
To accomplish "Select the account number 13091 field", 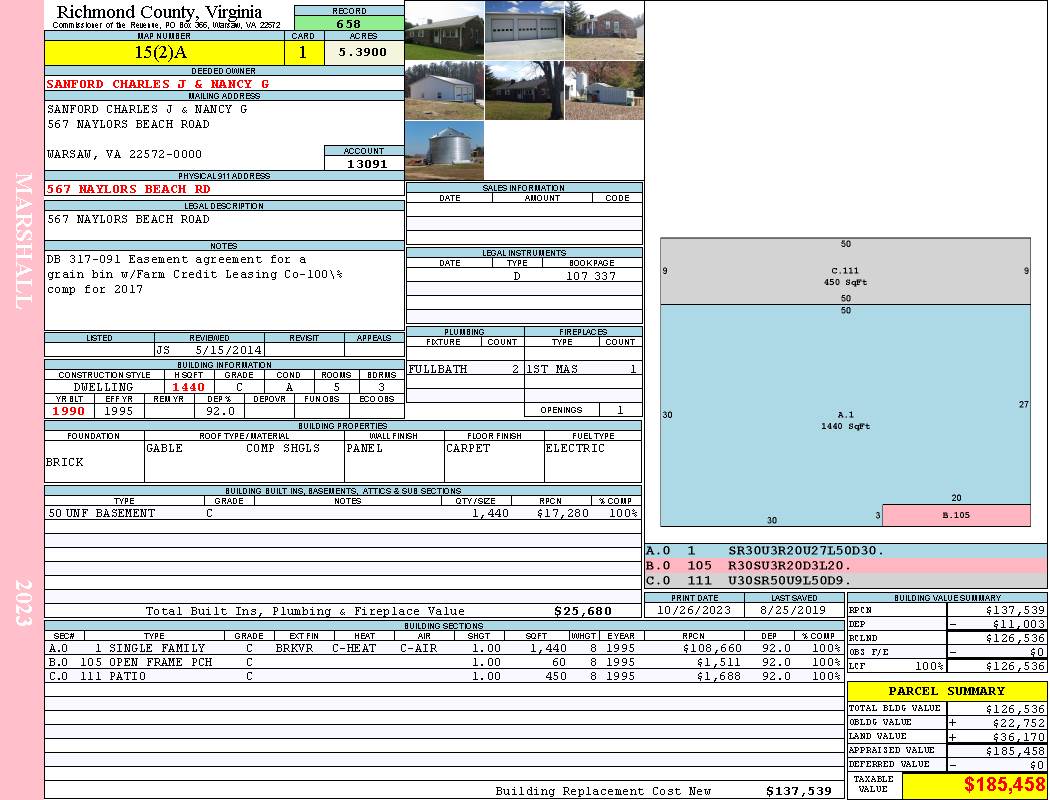I will pyautogui.click(x=364, y=163).
